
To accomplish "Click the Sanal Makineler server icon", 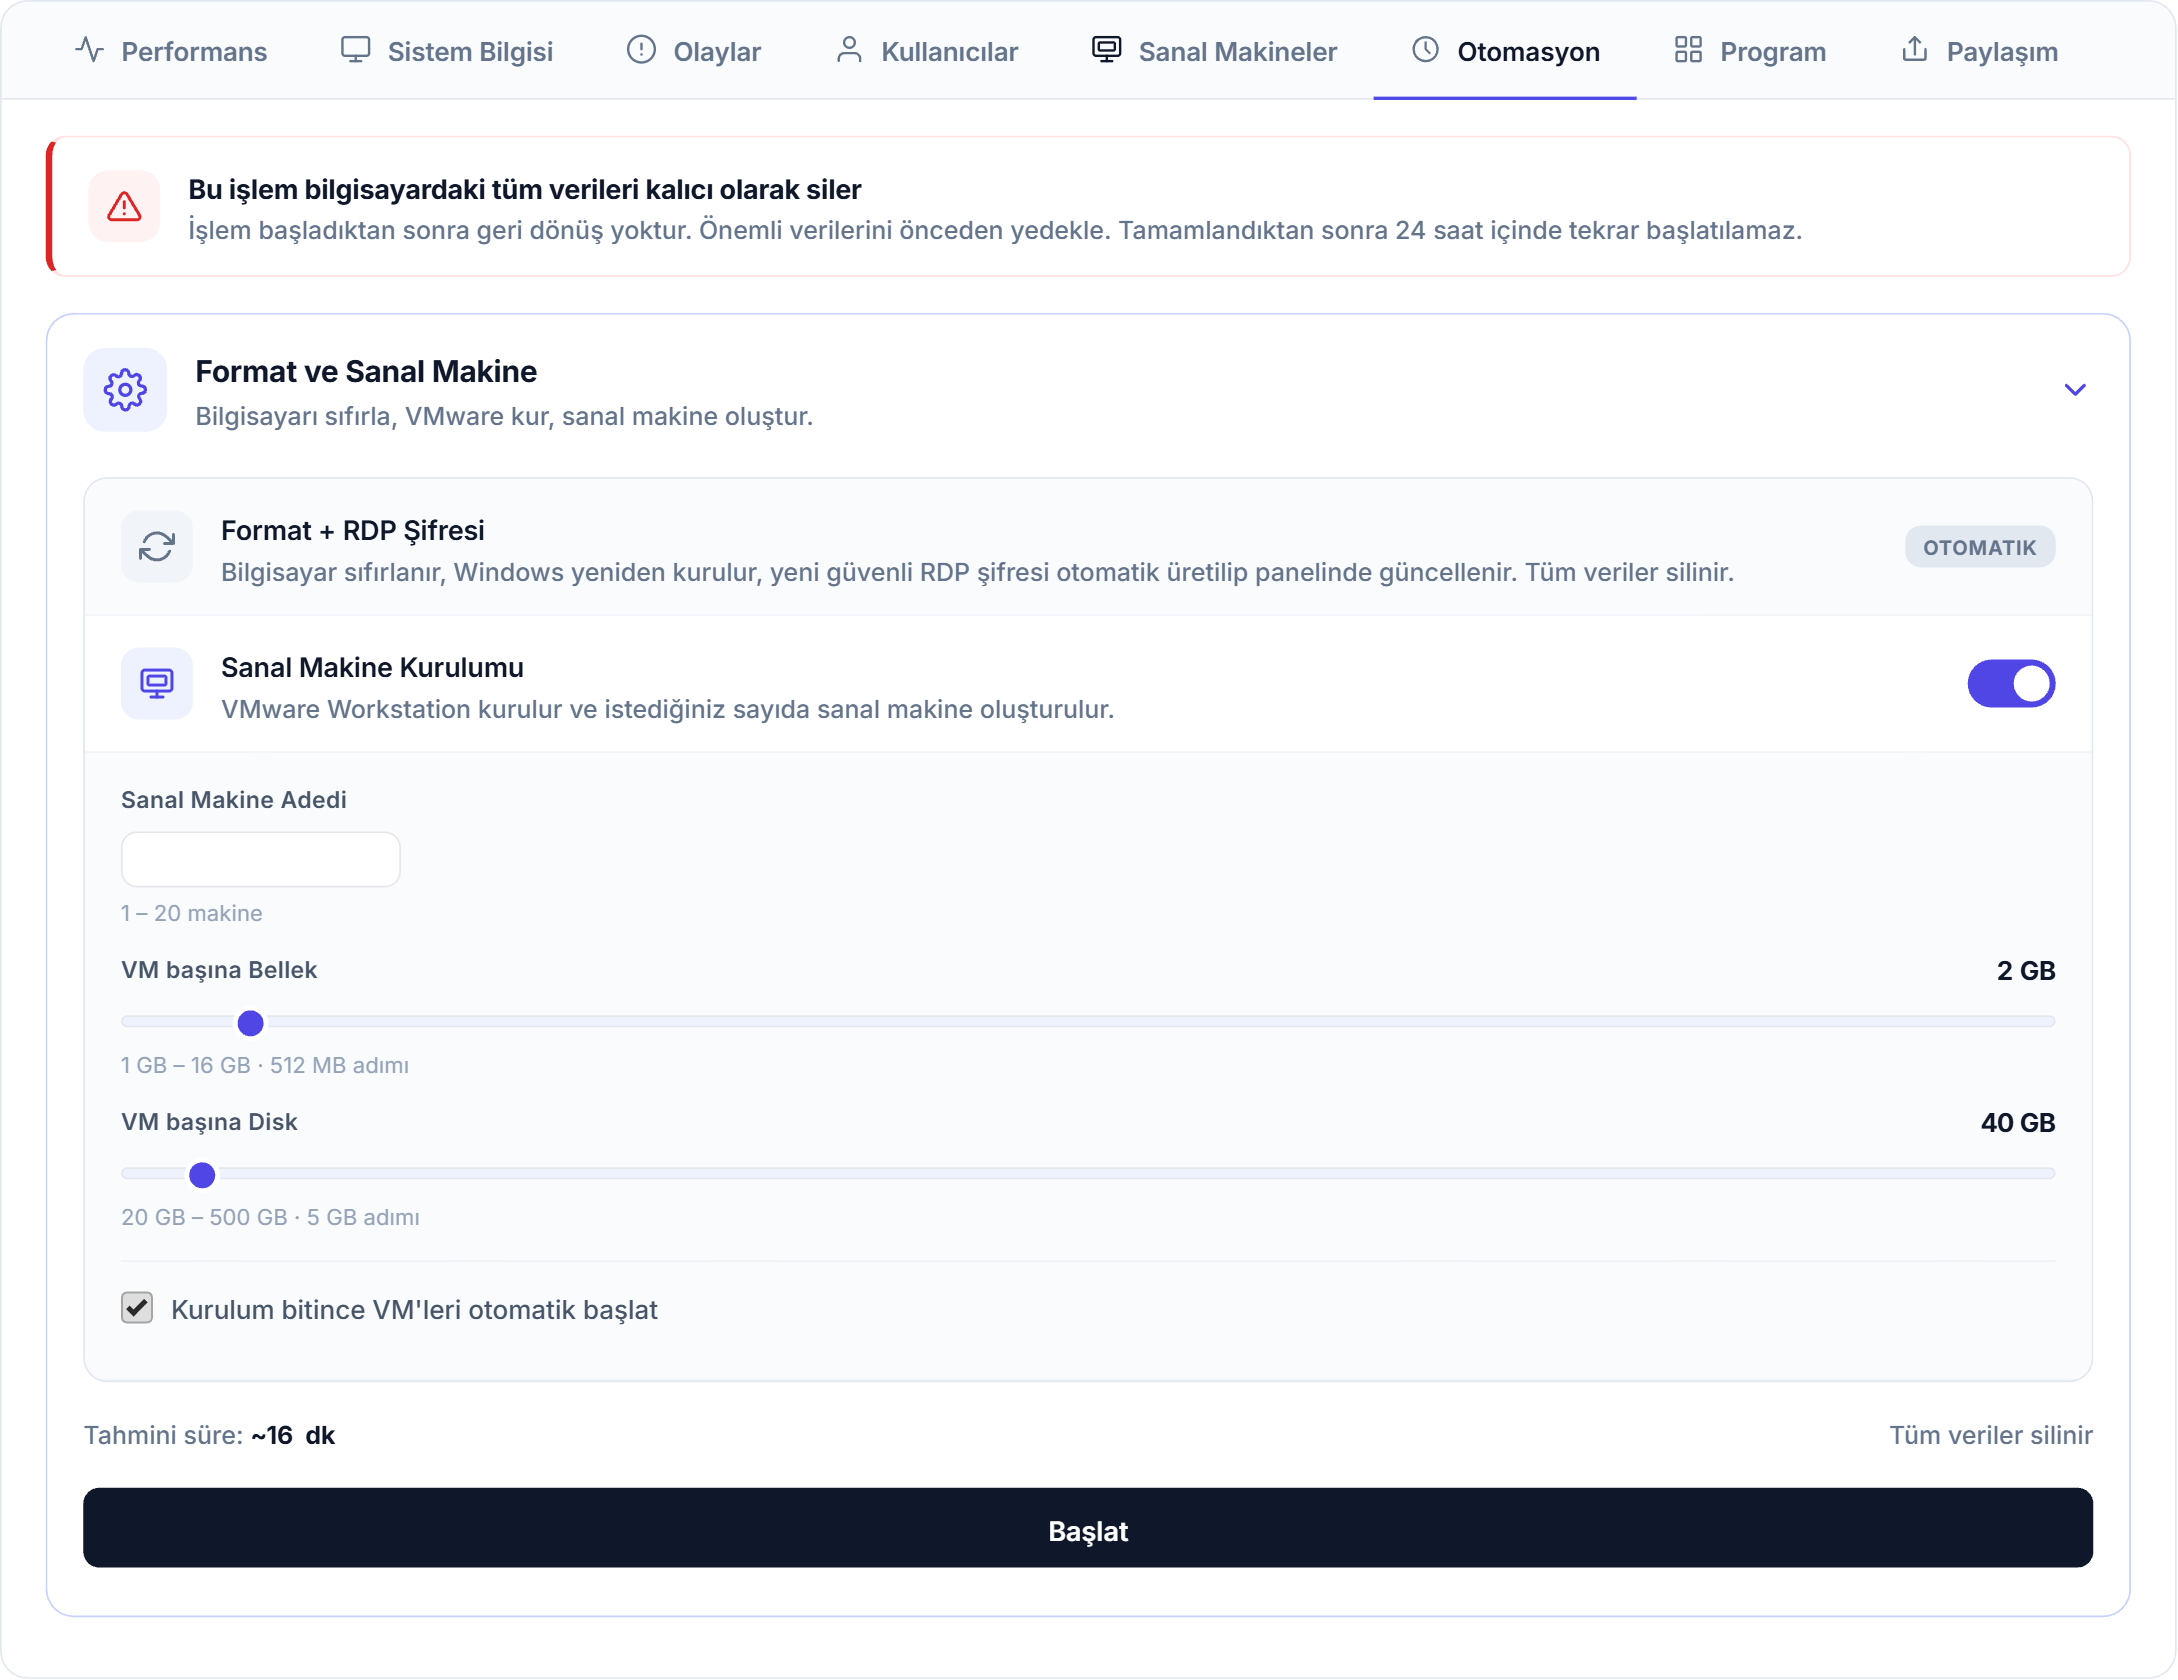I will [1106, 50].
